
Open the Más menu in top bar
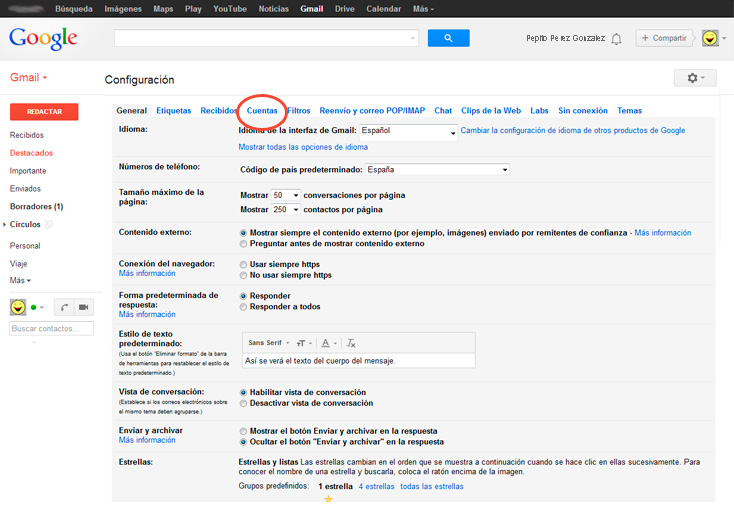click(423, 9)
